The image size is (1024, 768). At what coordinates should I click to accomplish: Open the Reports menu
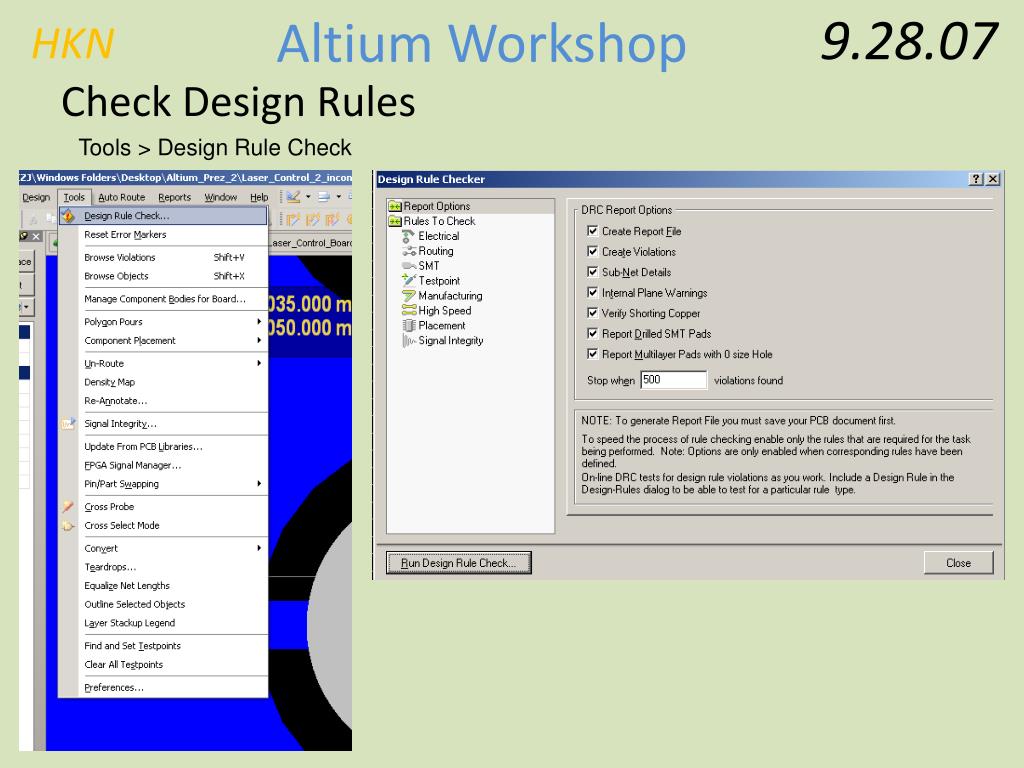174,197
